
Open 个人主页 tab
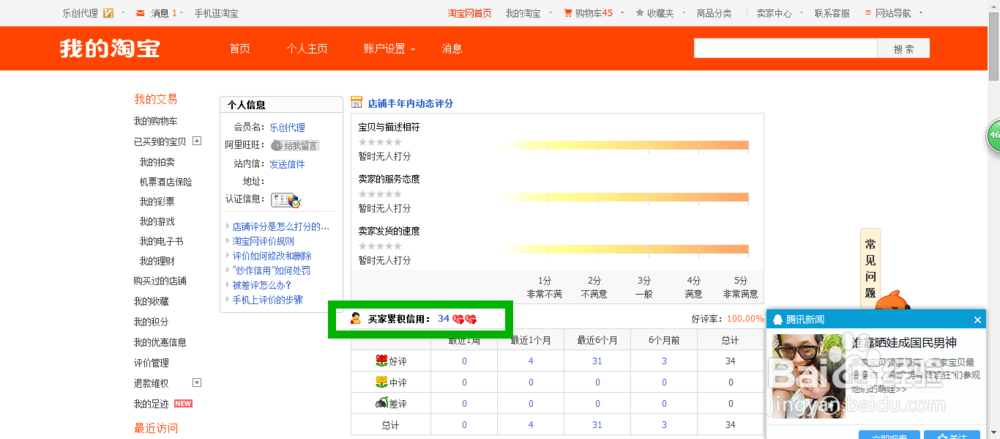point(307,48)
